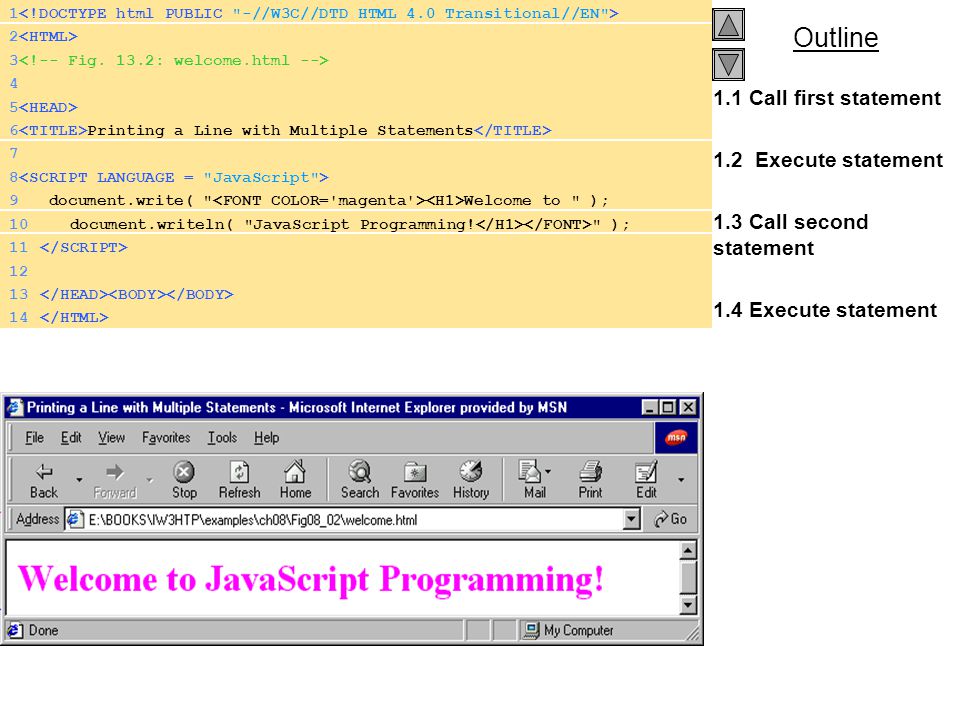This screenshot has width=960, height=720.
Task: Click outline item '1.4 Execute statement'
Action: point(825,310)
